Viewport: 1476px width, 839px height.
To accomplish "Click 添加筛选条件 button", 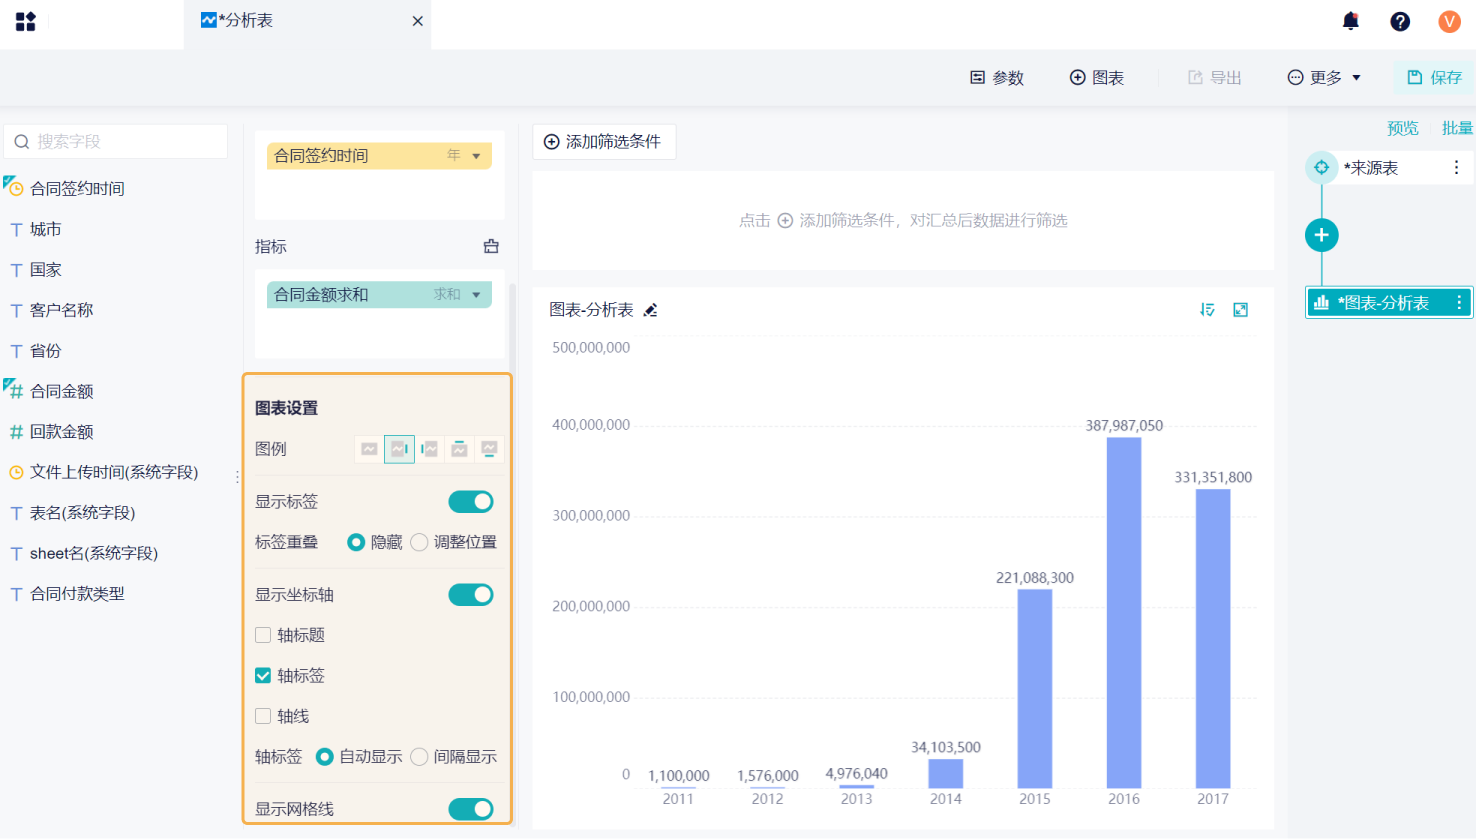I will click(603, 142).
